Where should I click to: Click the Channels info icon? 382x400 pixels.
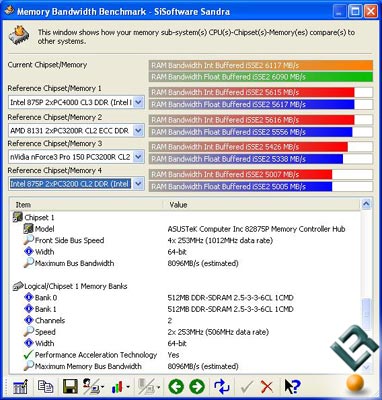tap(29, 320)
